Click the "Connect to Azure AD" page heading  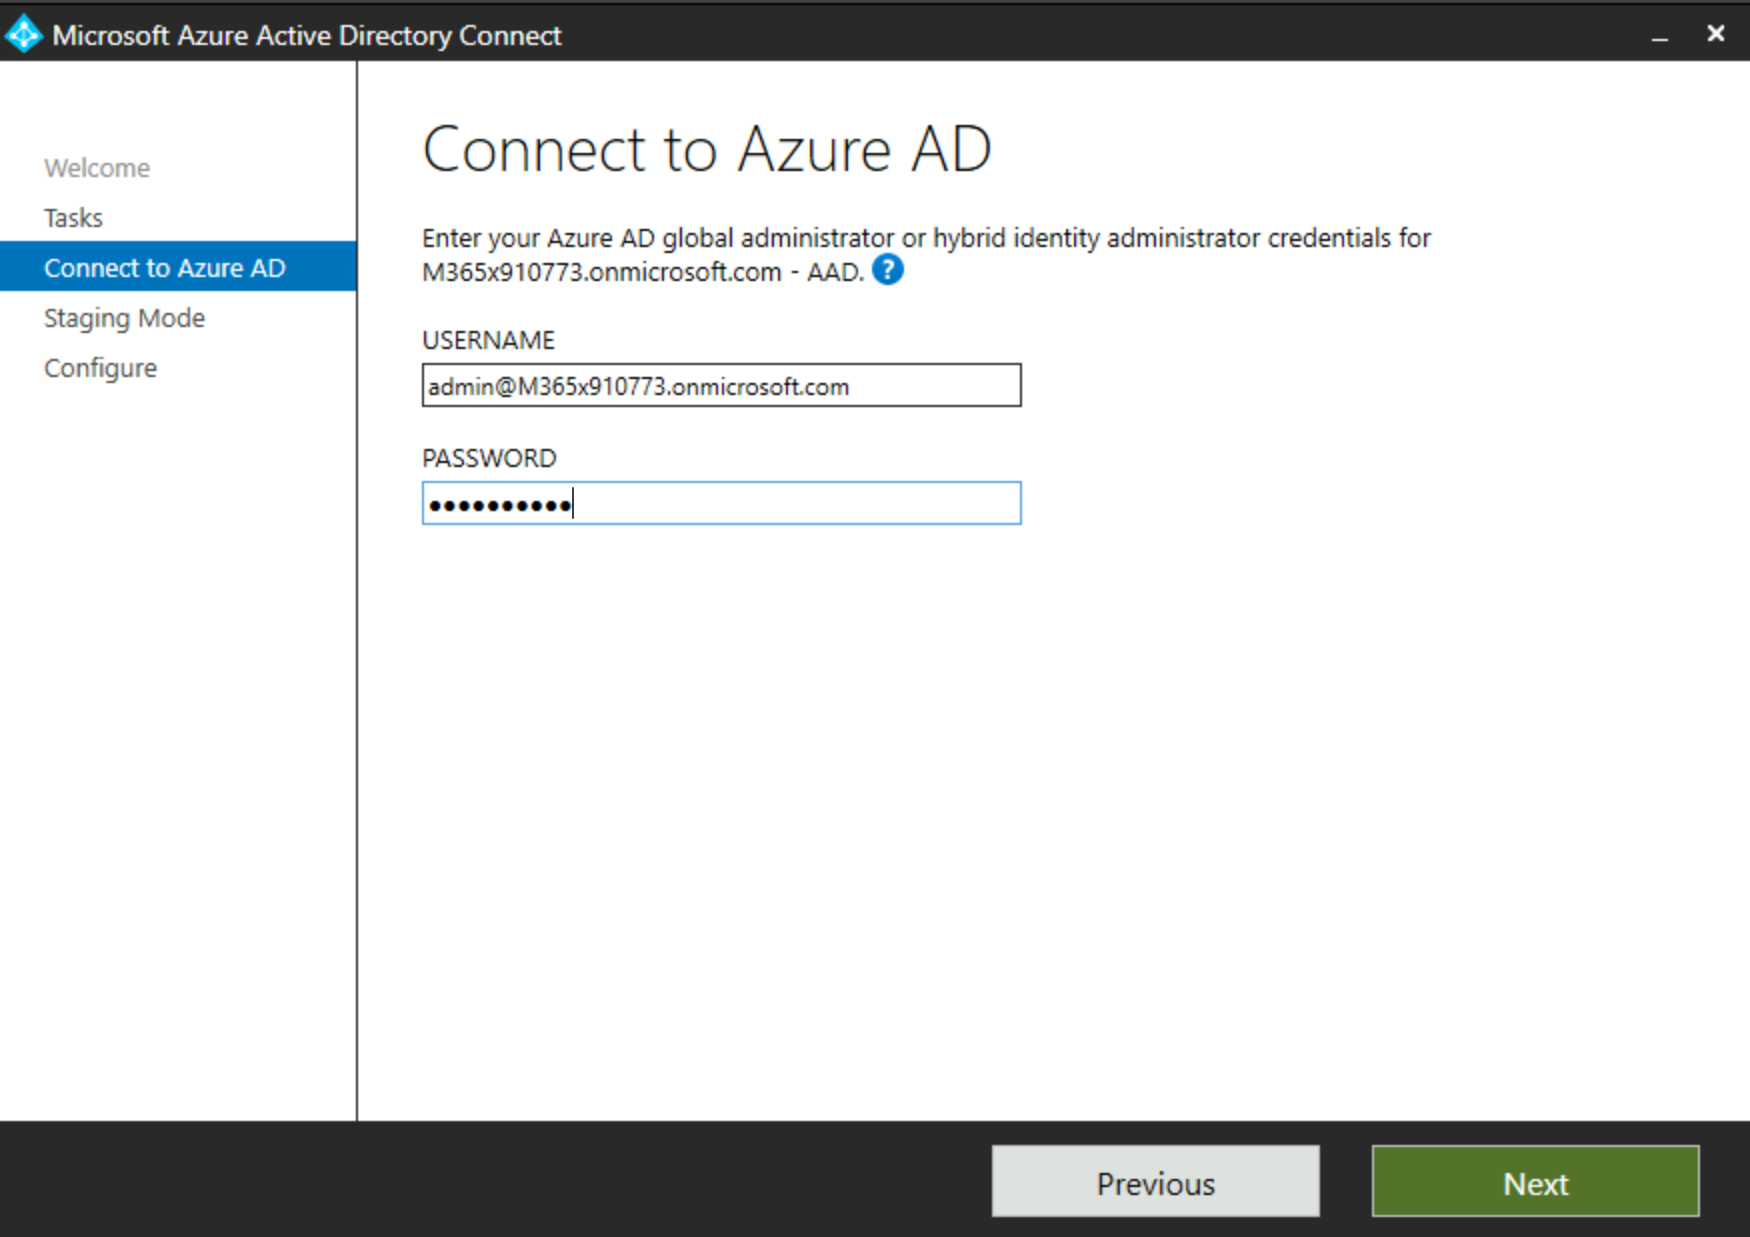pos(707,148)
